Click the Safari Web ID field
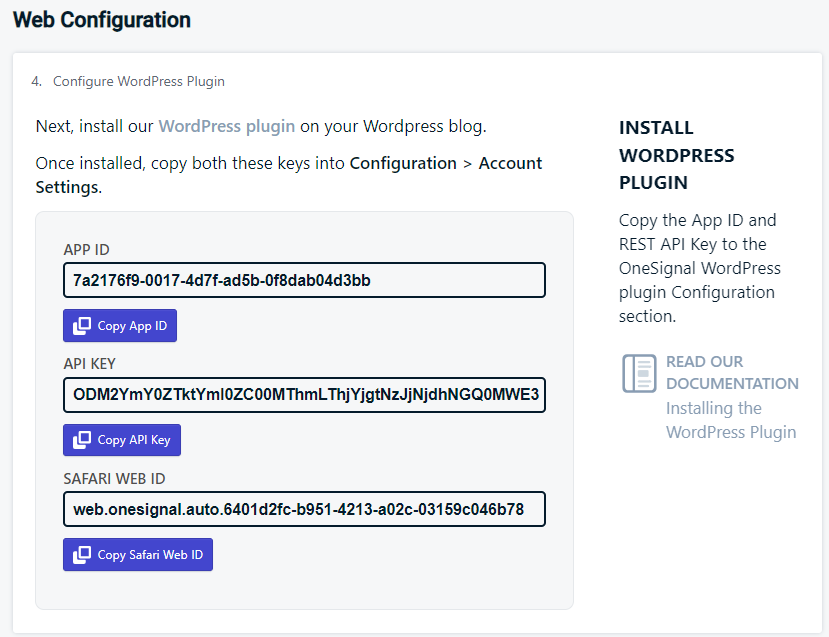The width and height of the screenshot is (829, 637). [304, 509]
